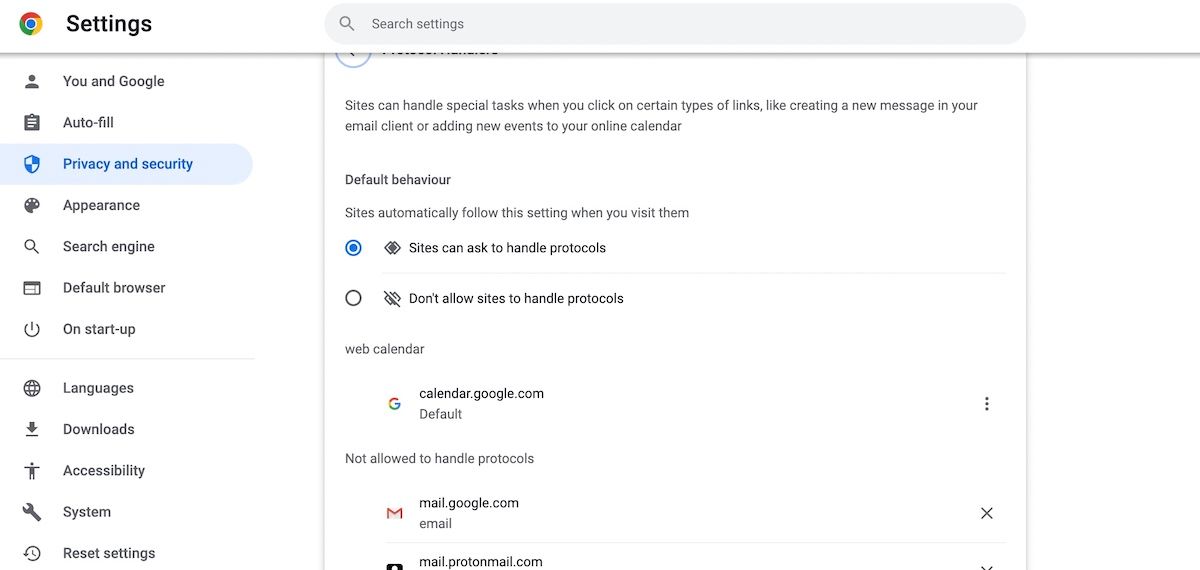Go to Default browser section
Viewport: 1200px width, 570px height.
pos(114,288)
